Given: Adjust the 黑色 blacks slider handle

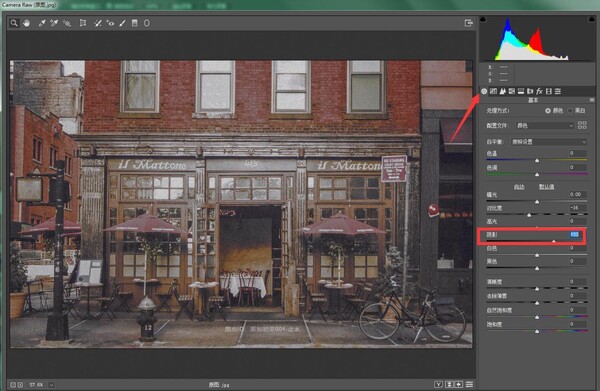Looking at the screenshot, I should (x=537, y=269).
